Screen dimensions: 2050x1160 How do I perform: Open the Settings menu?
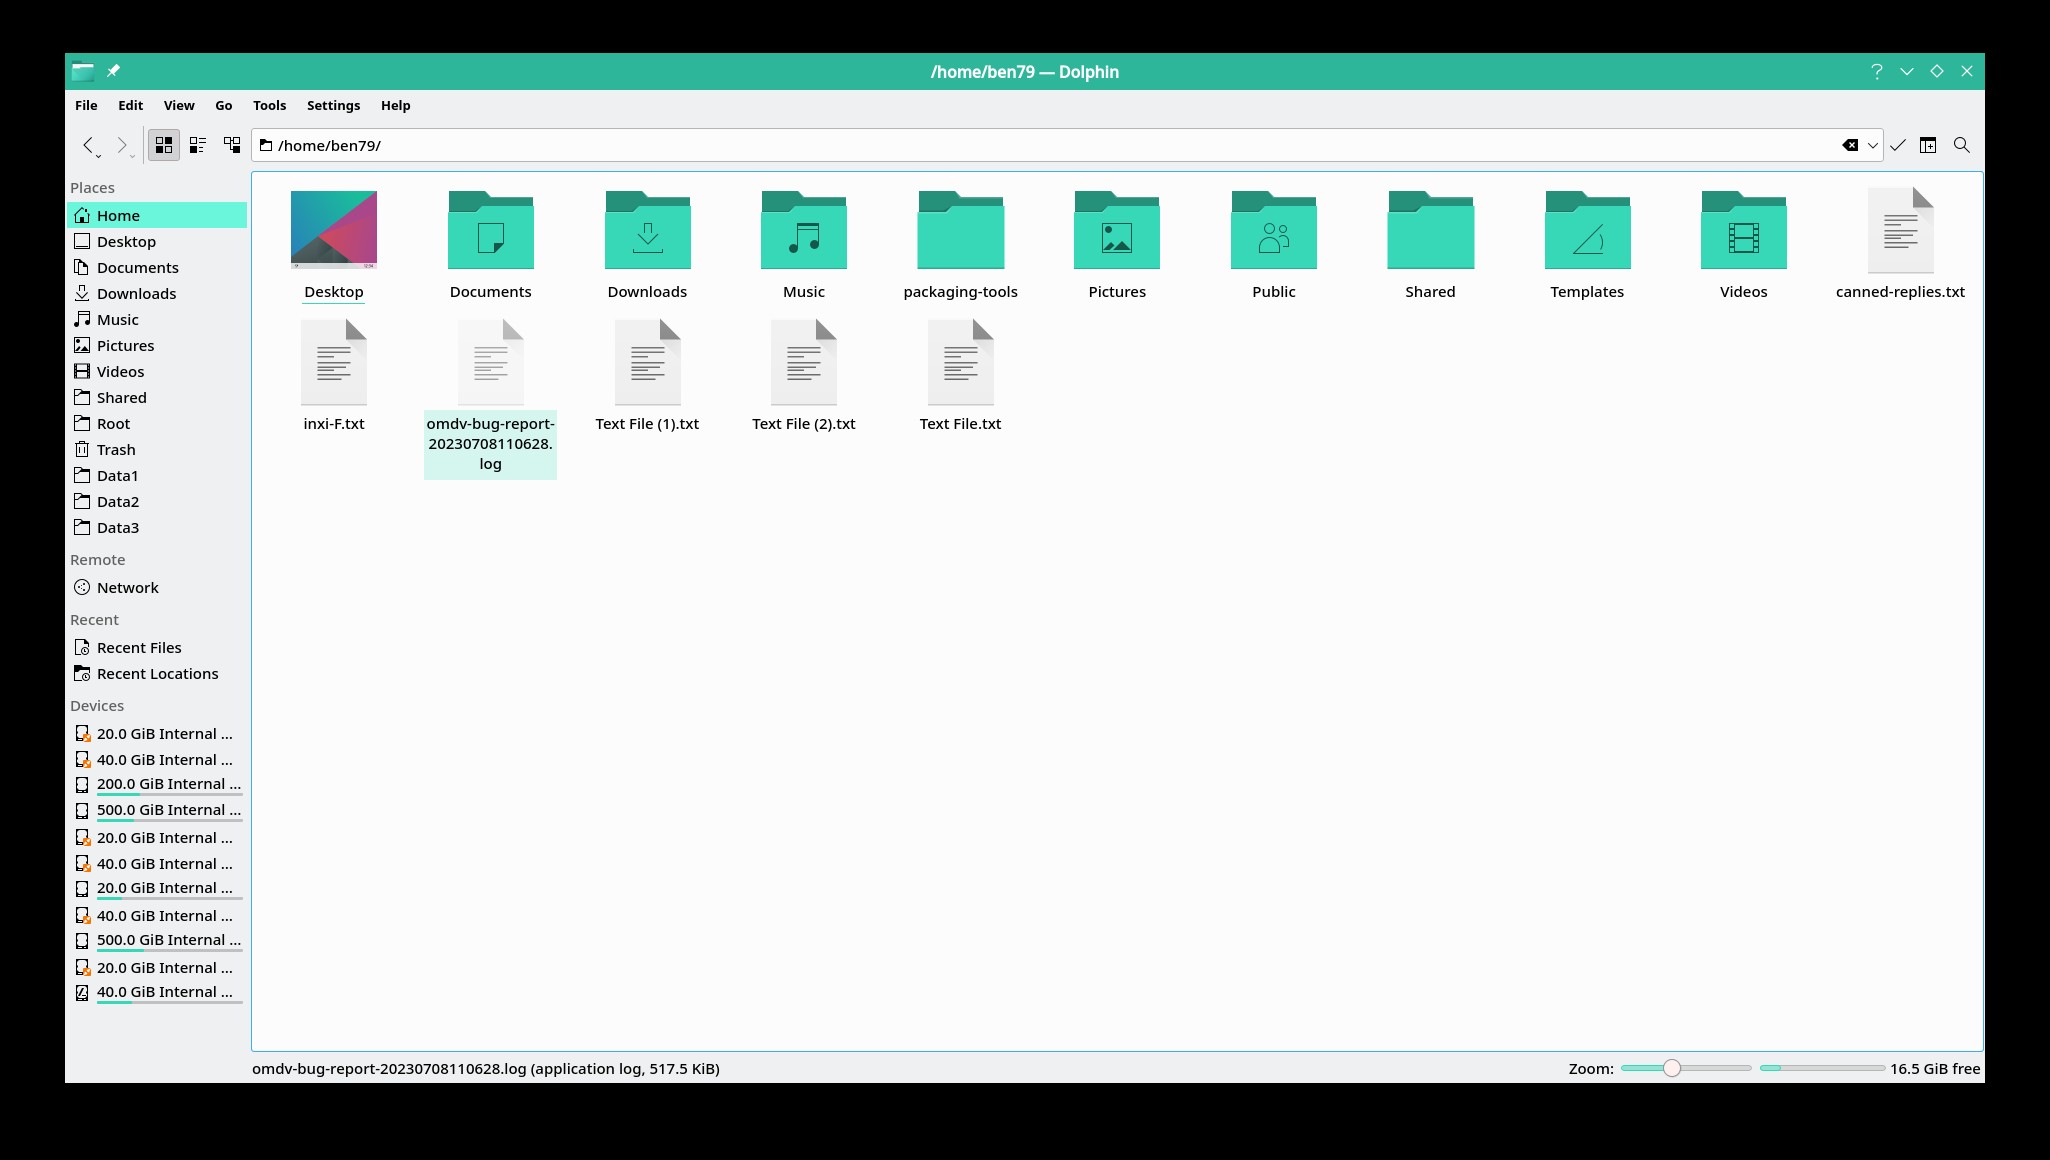point(333,105)
